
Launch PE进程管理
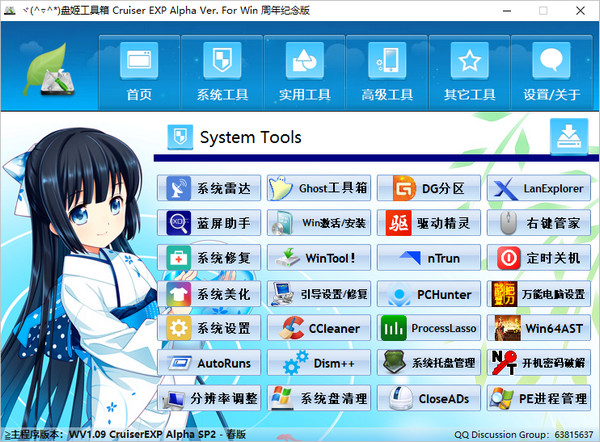click(539, 398)
